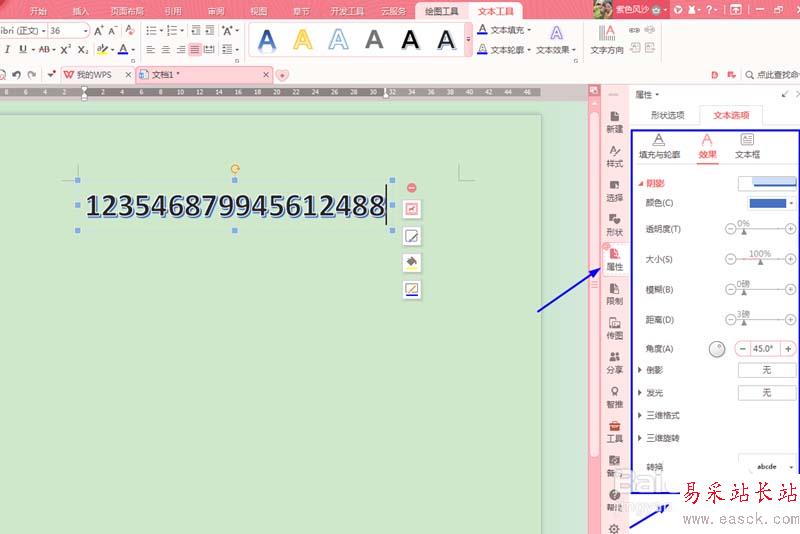Screen dimensions: 800x534
Task: Apply superscript X² formatting
Action: (66, 49)
